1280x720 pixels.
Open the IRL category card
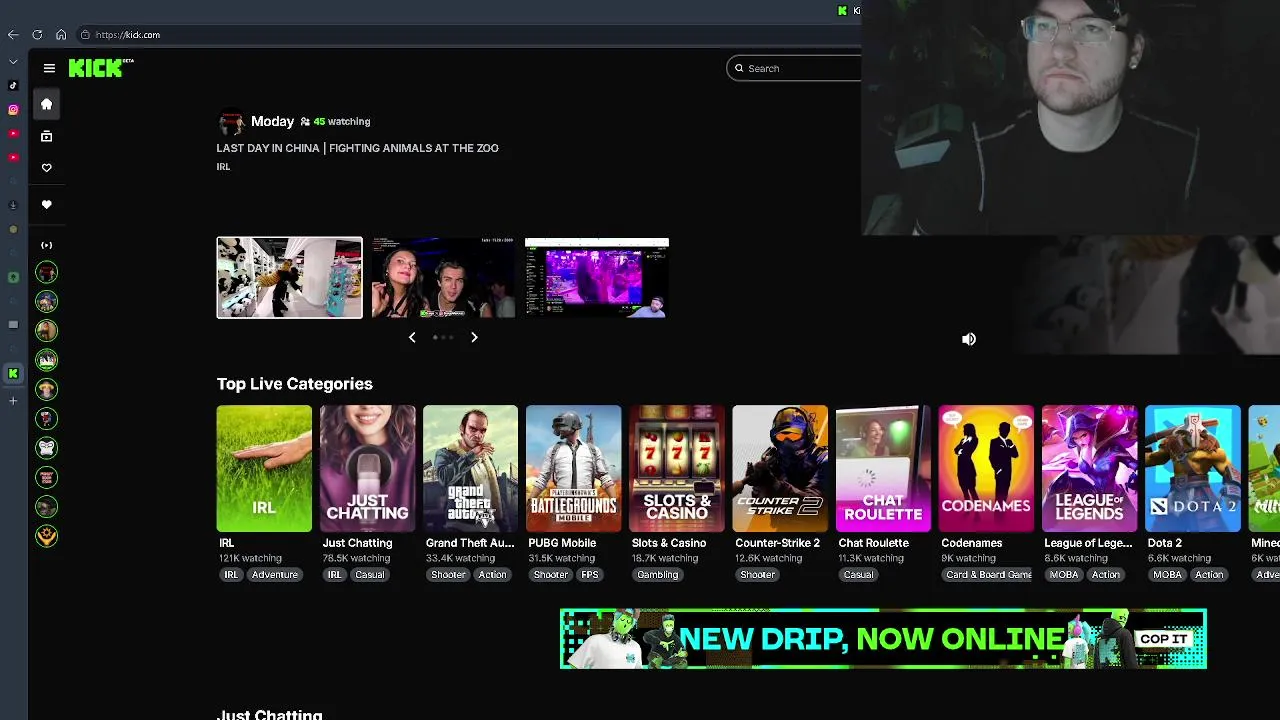[264, 468]
